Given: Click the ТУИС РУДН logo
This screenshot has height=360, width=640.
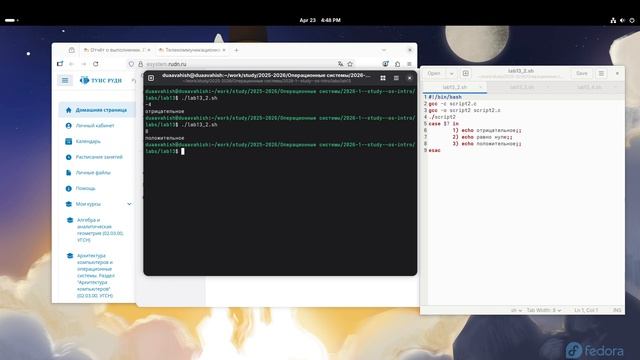Looking at the screenshot, I should [x=101, y=80].
